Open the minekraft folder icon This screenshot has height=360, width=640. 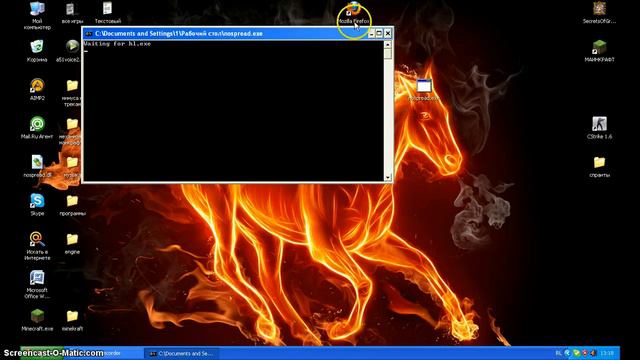72,316
